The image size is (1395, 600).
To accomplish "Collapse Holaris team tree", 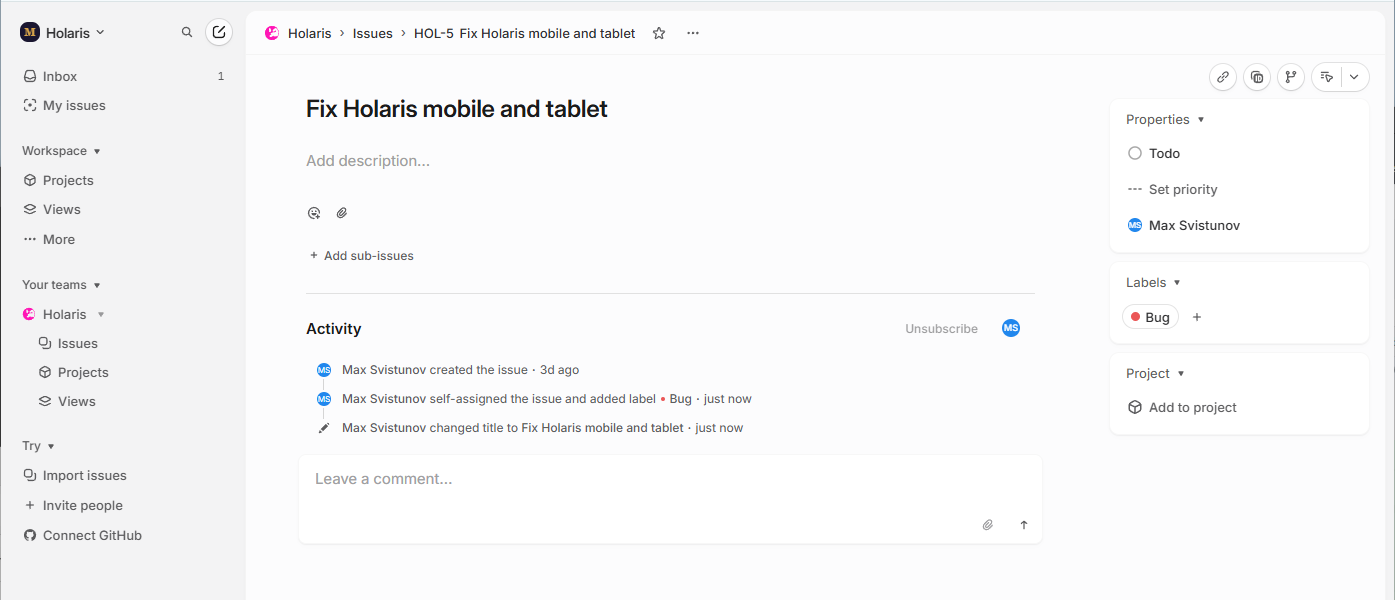I will point(101,314).
